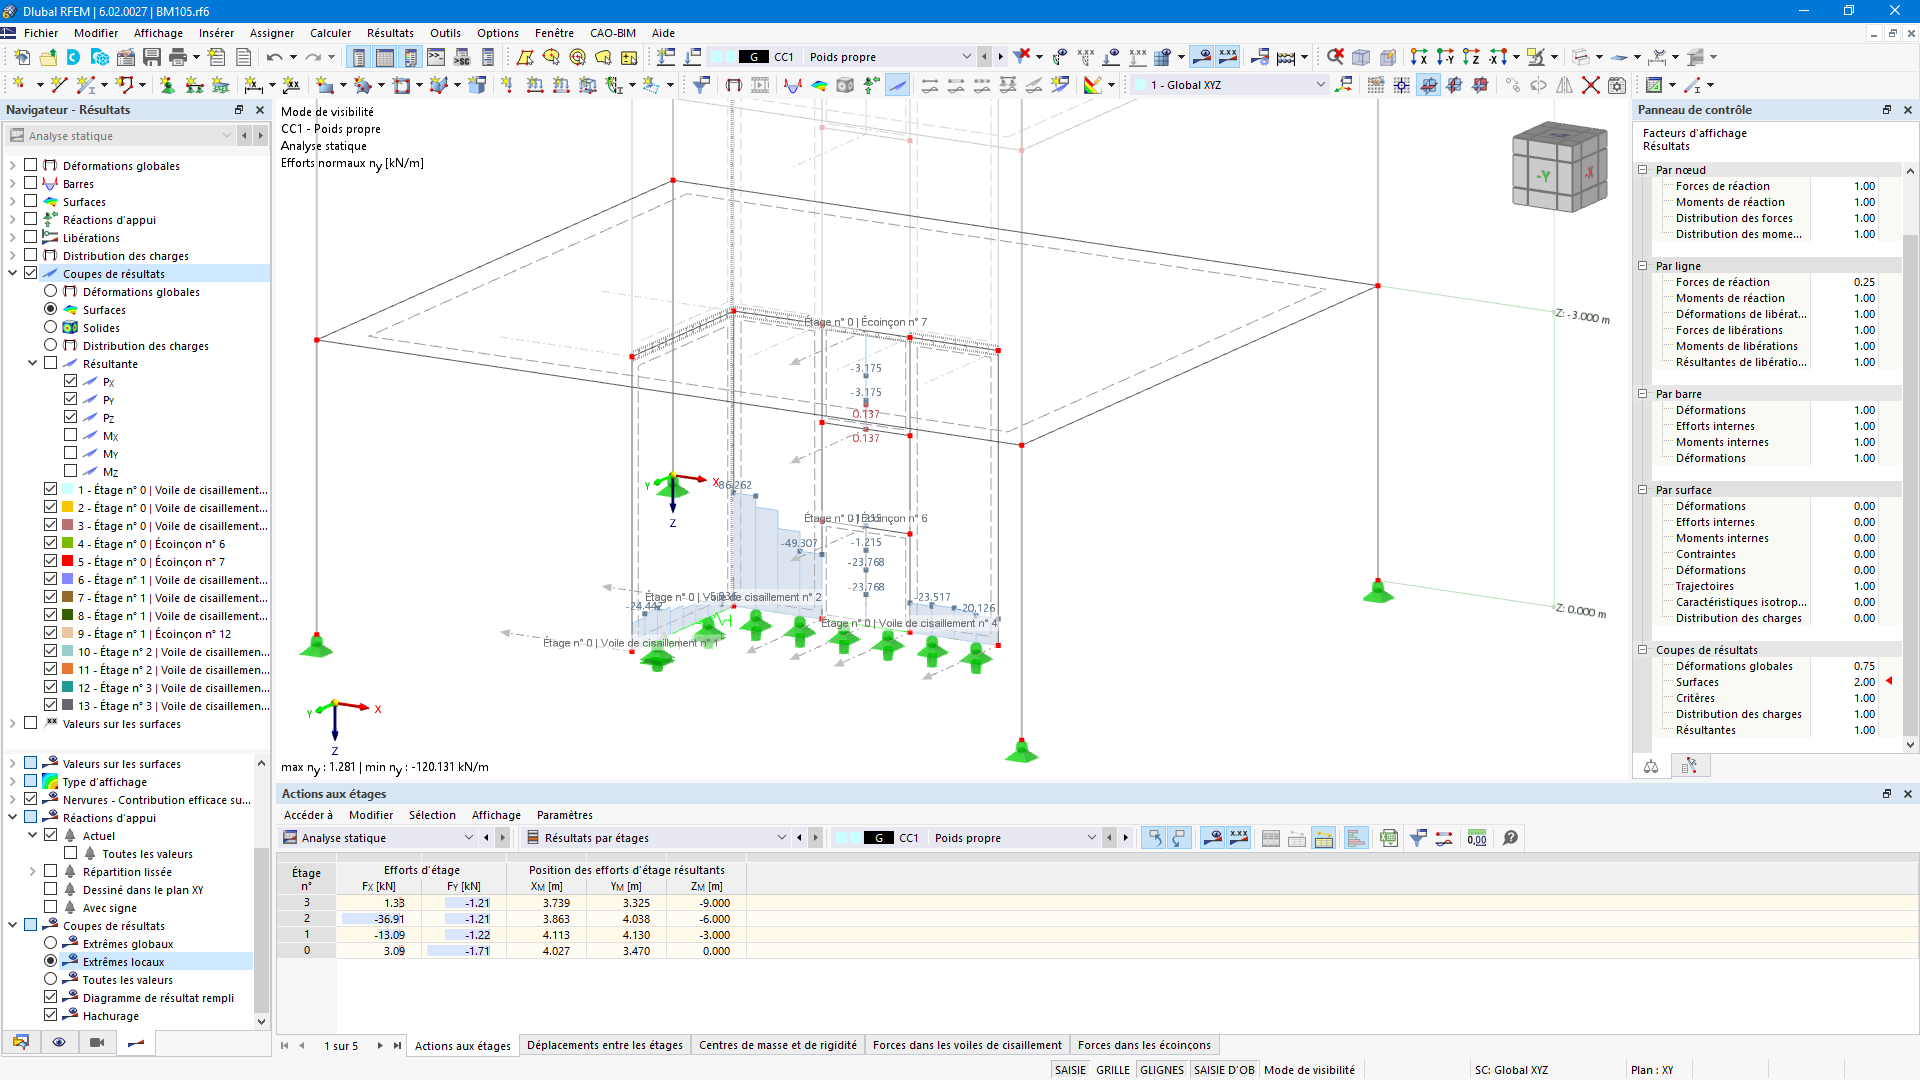Image resolution: width=1920 pixels, height=1080 pixels.
Task: Open the Views camera tab in navigator
Action: click(97, 1042)
